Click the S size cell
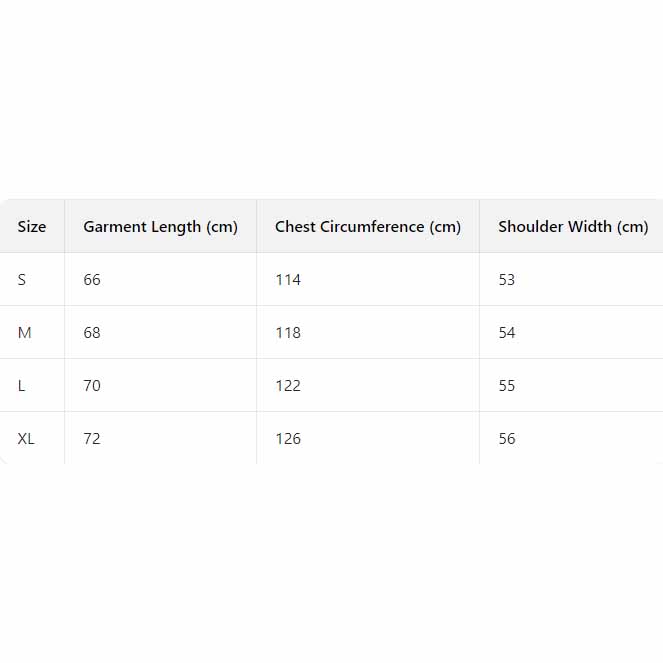The image size is (663, 663). click(x=22, y=280)
